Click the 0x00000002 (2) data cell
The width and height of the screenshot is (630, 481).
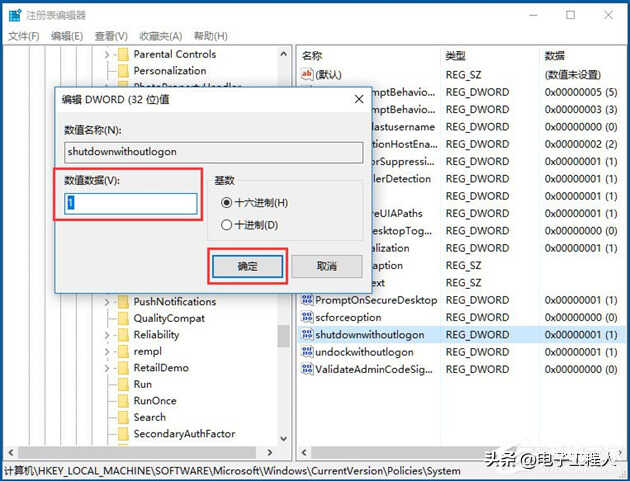tap(581, 144)
